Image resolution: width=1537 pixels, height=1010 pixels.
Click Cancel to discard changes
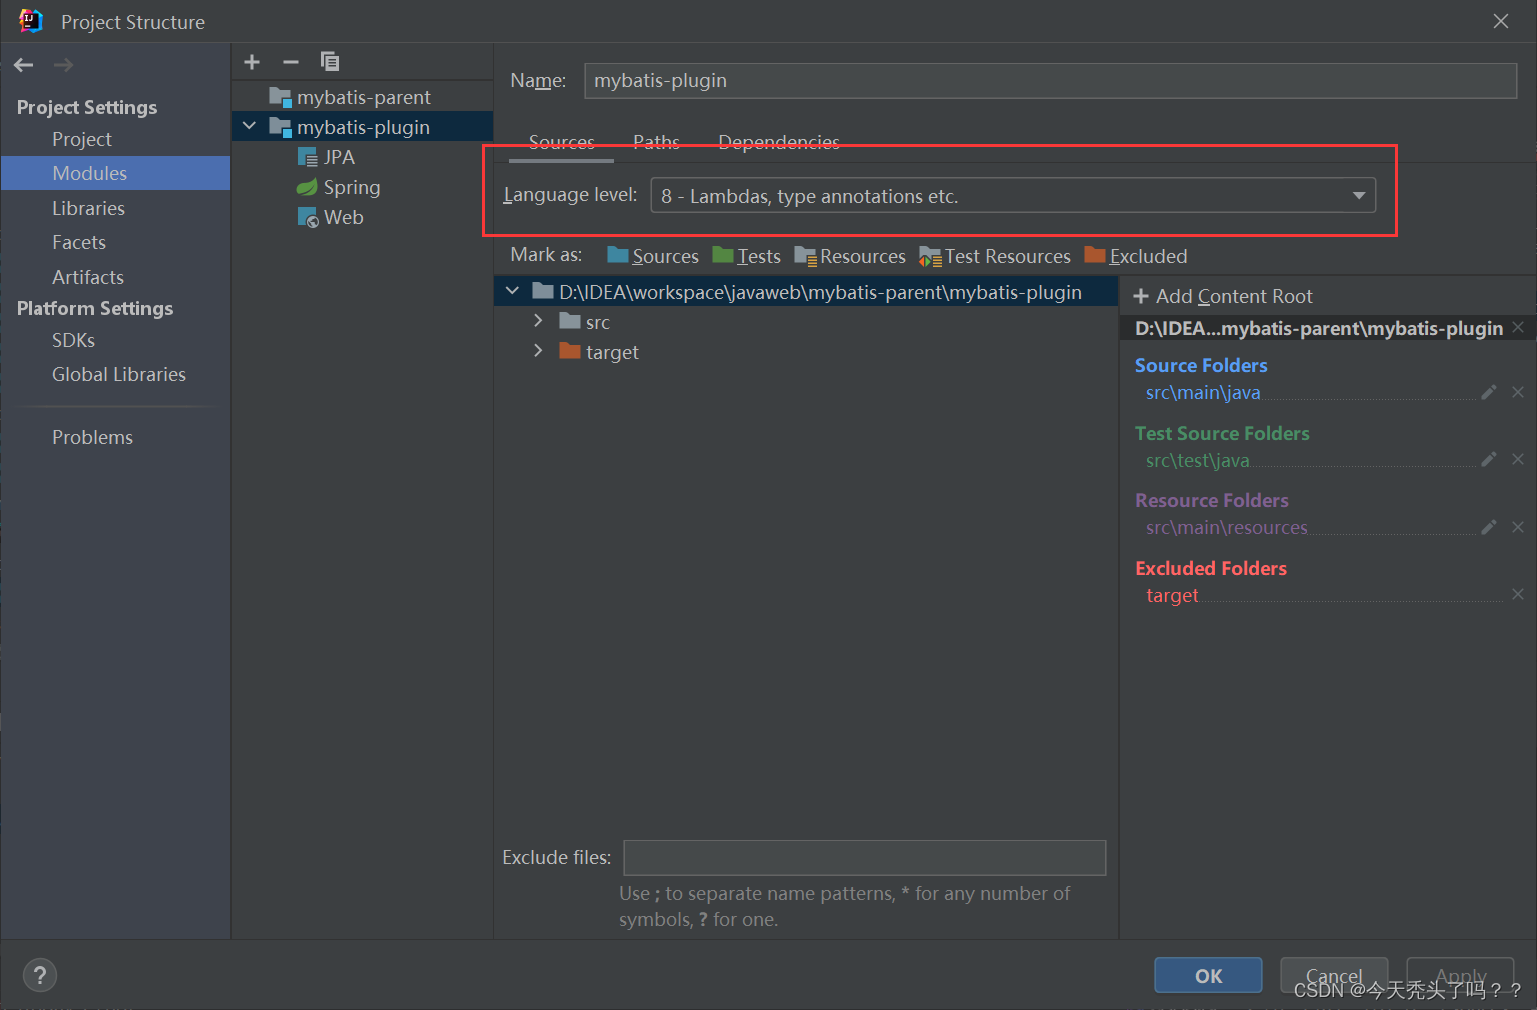1334,975
